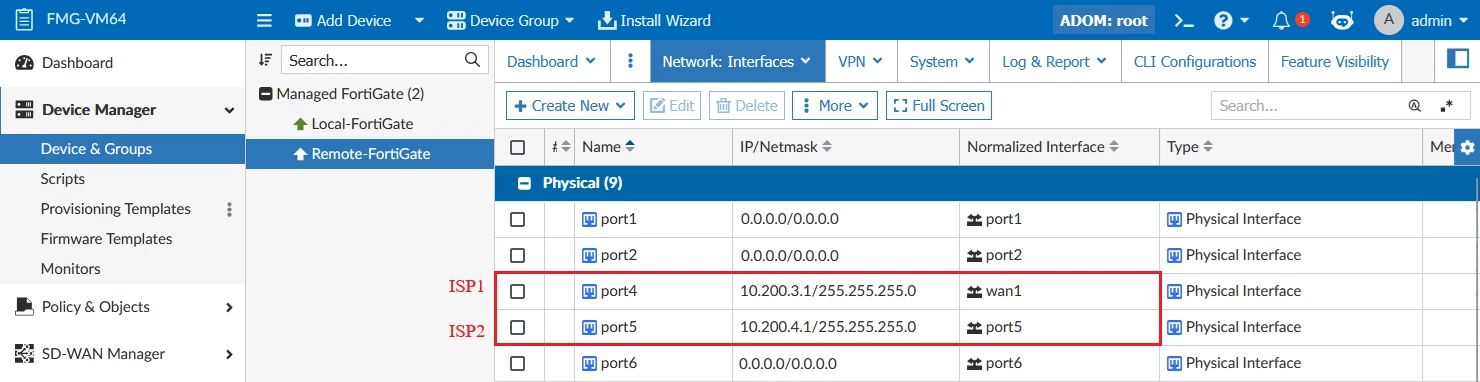
Task: Click the admin avatar circle
Action: click(x=1389, y=20)
